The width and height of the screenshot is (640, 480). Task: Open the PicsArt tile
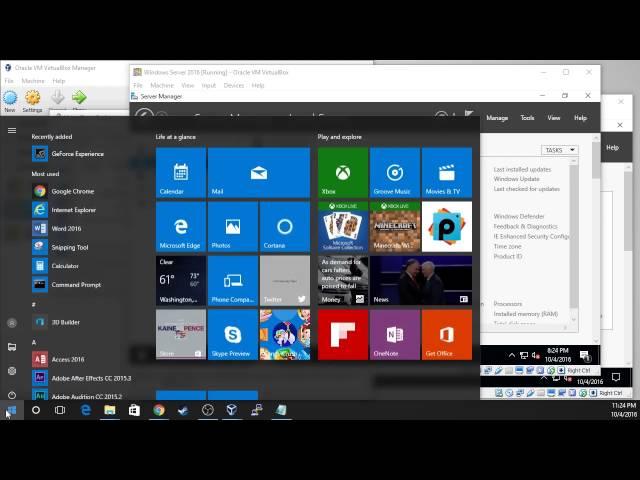point(447,227)
